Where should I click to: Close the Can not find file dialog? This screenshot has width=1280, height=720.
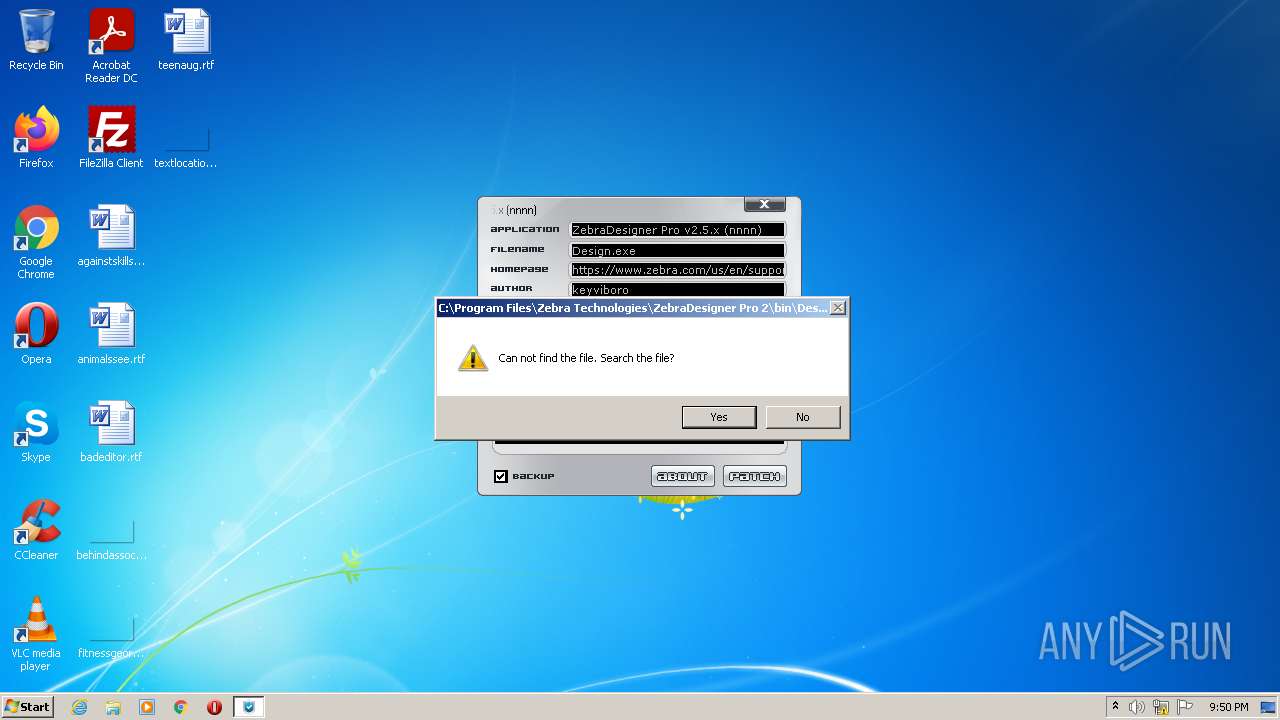pyautogui.click(x=838, y=308)
